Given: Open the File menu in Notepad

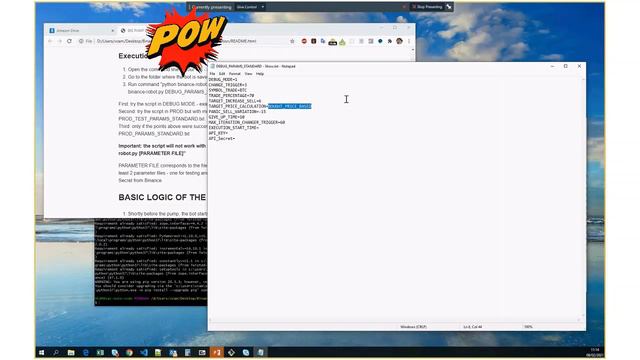Looking at the screenshot, I should point(212,74).
